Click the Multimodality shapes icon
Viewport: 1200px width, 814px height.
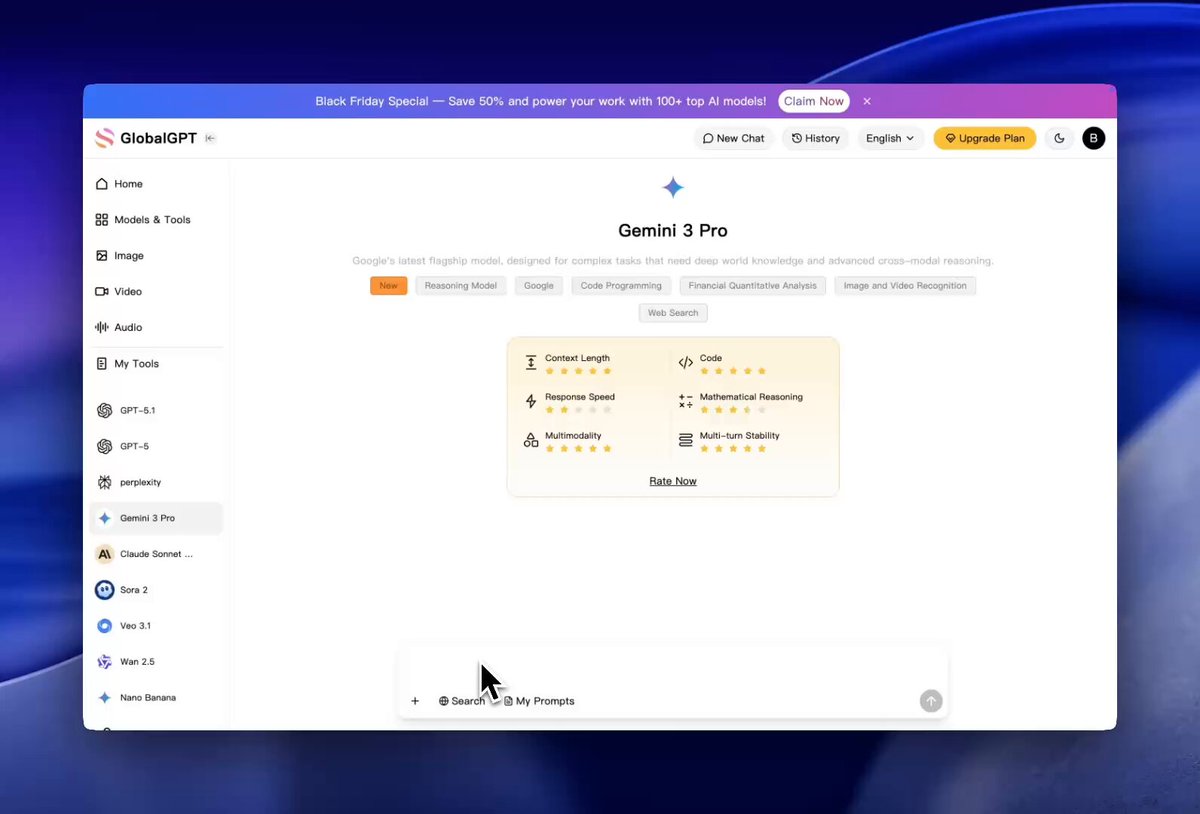[531, 441]
